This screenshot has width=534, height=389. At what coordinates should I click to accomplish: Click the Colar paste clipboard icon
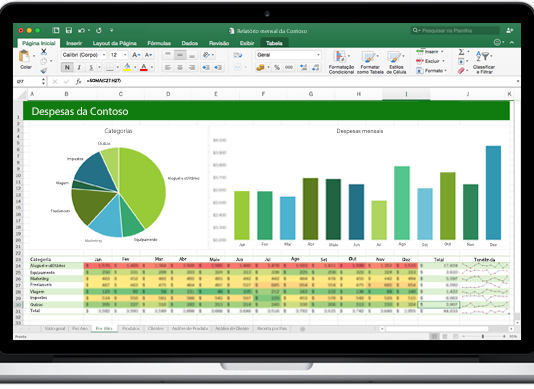click(25, 56)
